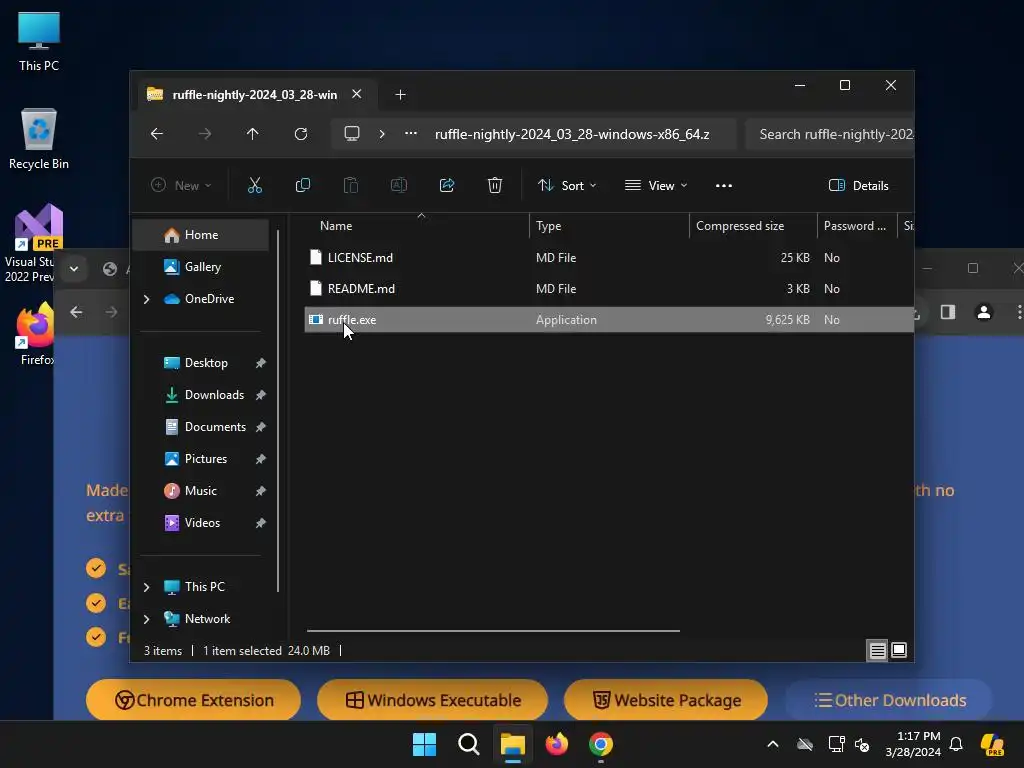Open the Sort dropdown
This screenshot has height=768, width=1024.
(567, 185)
